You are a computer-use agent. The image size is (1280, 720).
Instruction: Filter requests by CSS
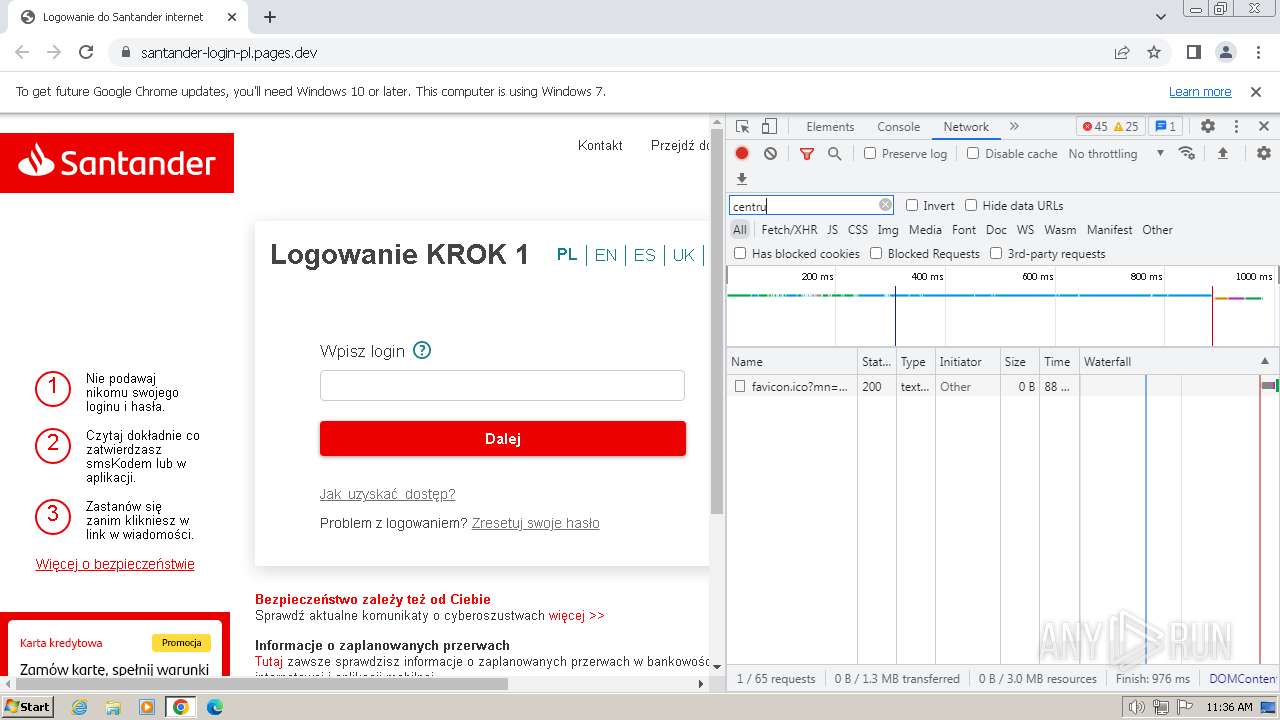(x=858, y=229)
